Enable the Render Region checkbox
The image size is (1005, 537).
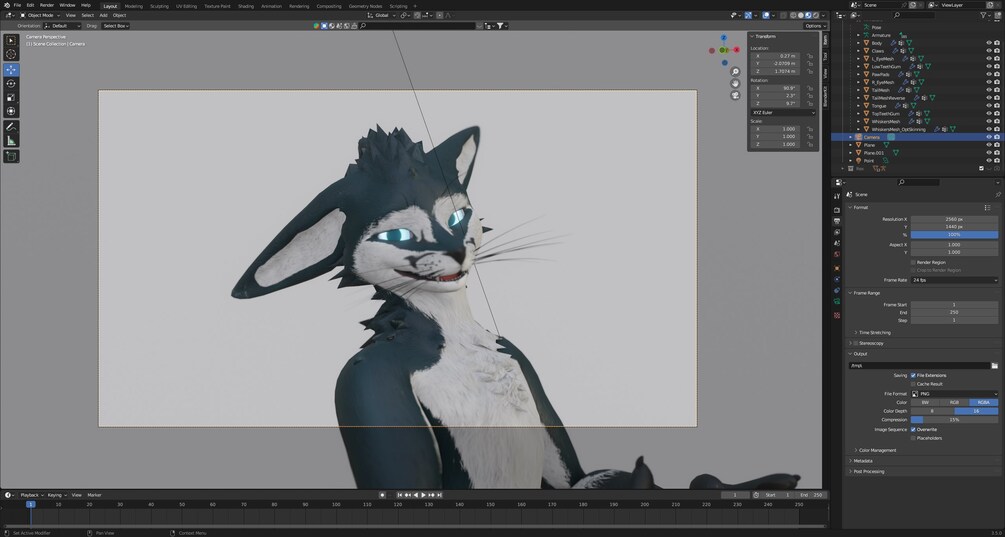coord(913,262)
